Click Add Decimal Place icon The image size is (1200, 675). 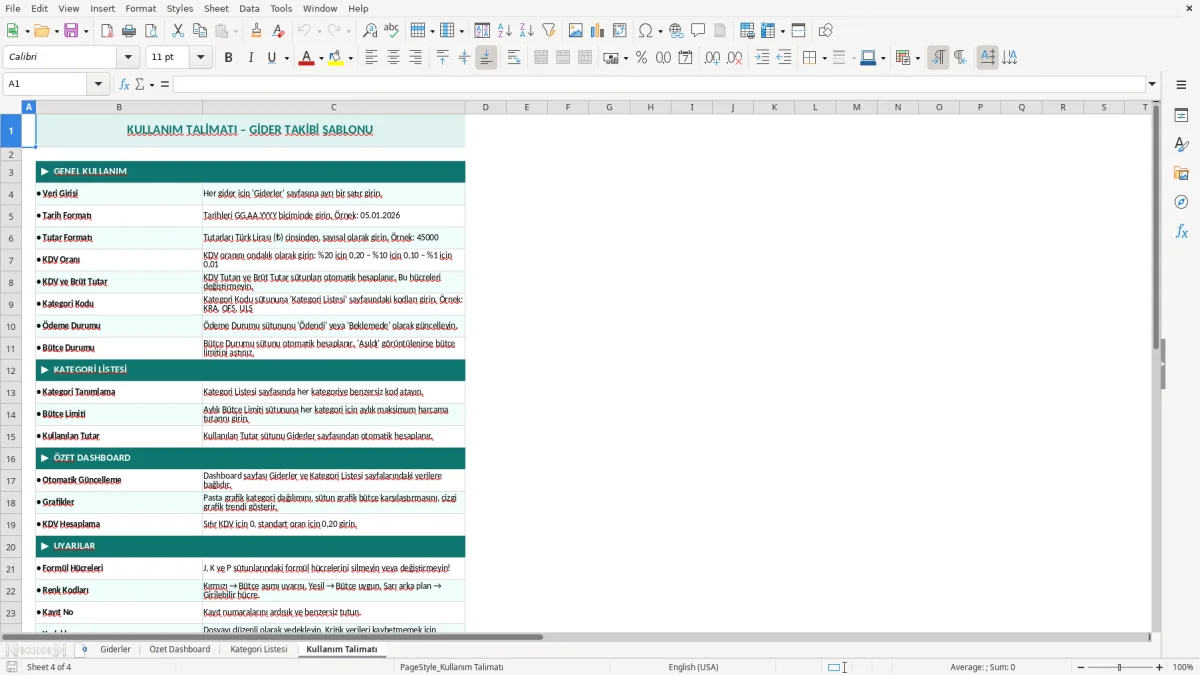[712, 58]
